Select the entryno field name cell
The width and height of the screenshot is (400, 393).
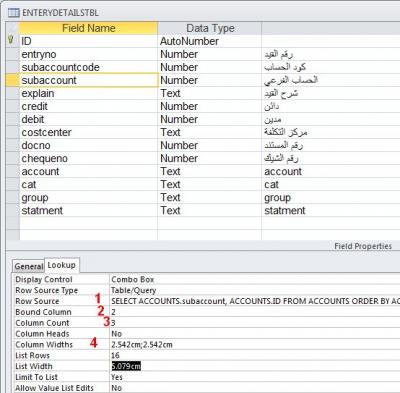(88, 54)
